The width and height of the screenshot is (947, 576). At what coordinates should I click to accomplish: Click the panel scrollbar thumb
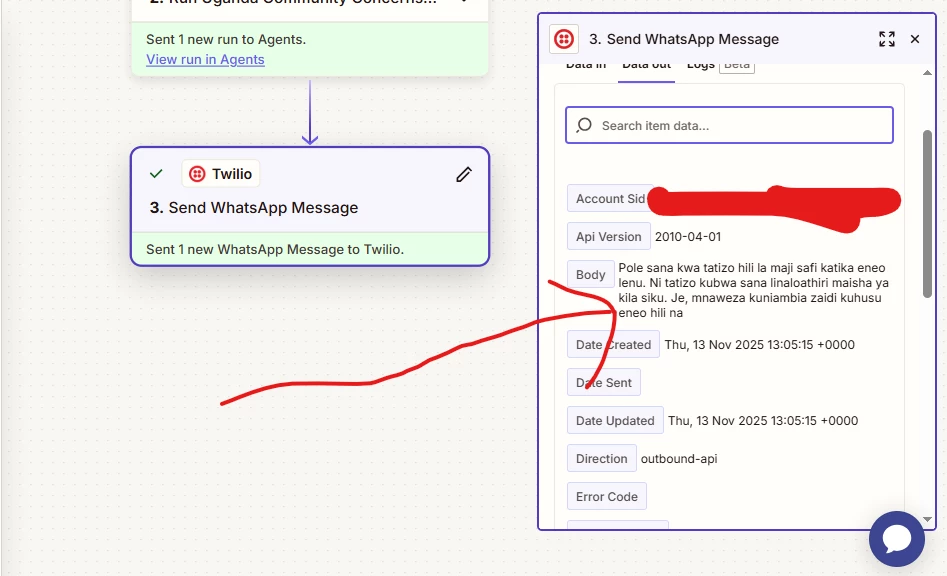click(928, 214)
